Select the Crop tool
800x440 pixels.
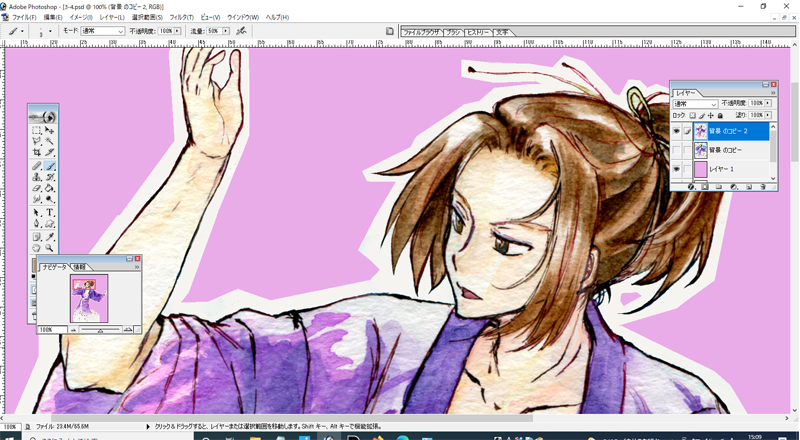tap(37, 152)
